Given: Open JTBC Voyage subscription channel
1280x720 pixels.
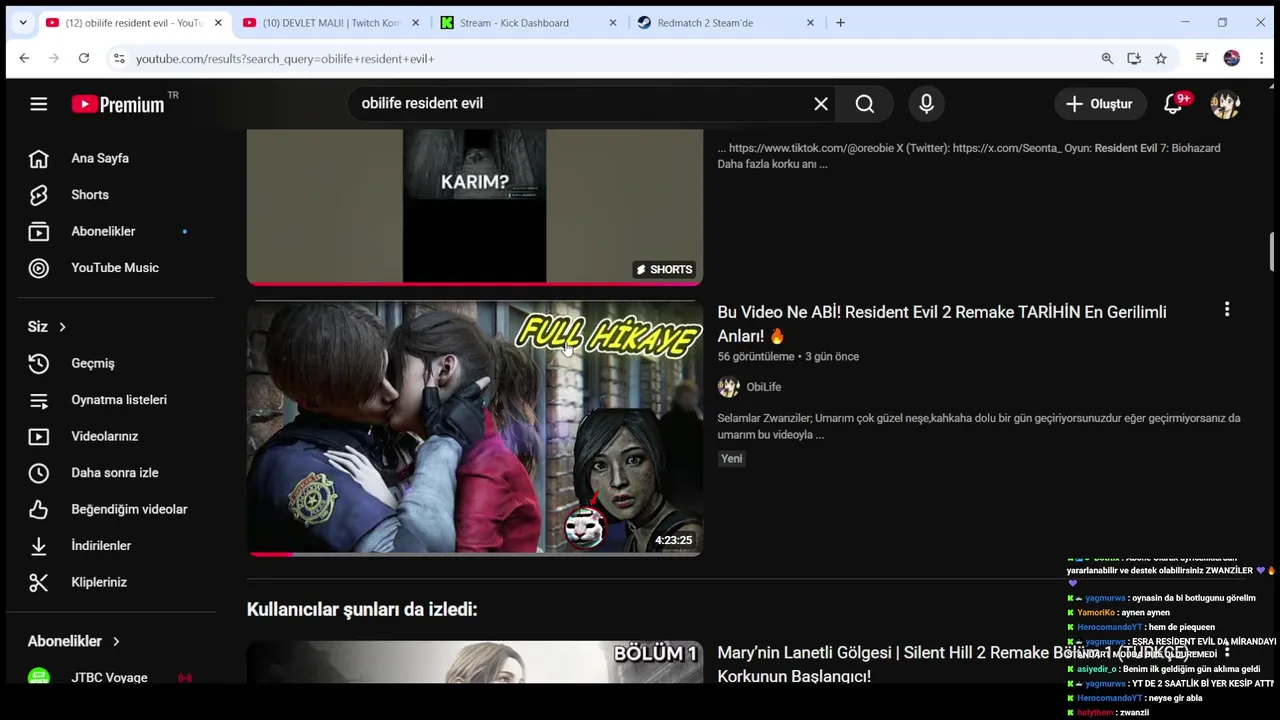Looking at the screenshot, I should (x=109, y=677).
